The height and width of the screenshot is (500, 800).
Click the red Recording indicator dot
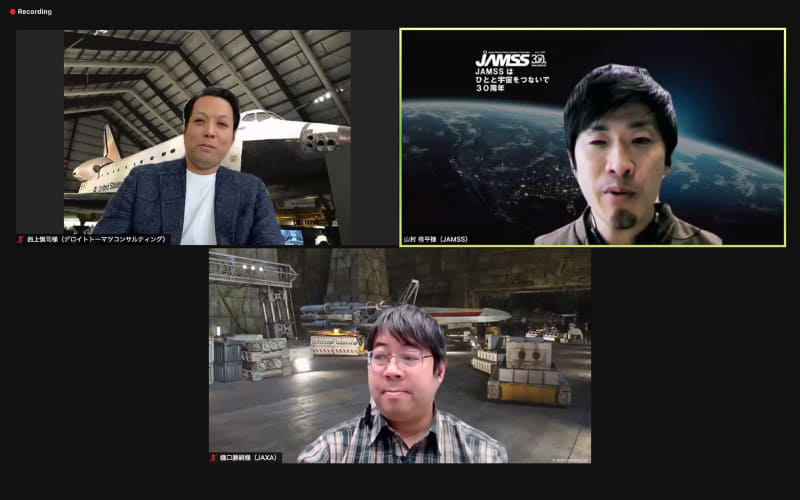click(x=13, y=12)
